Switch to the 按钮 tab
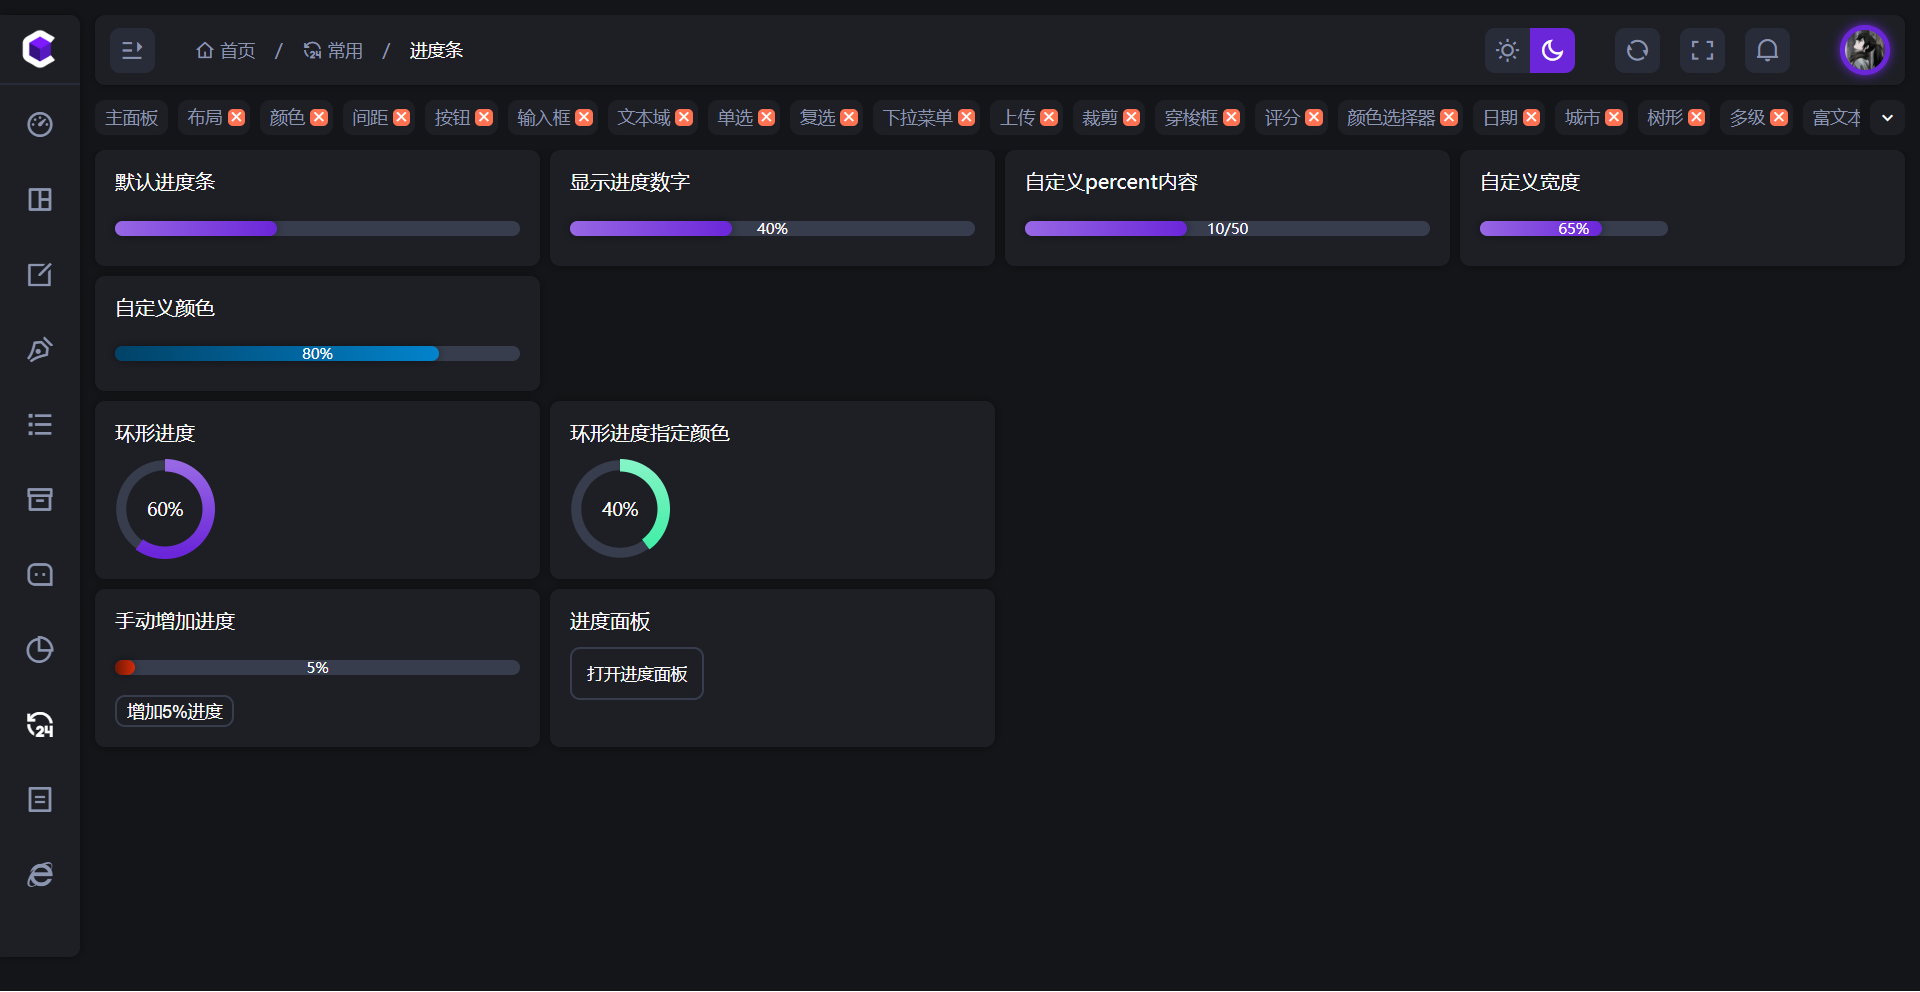 tap(452, 118)
